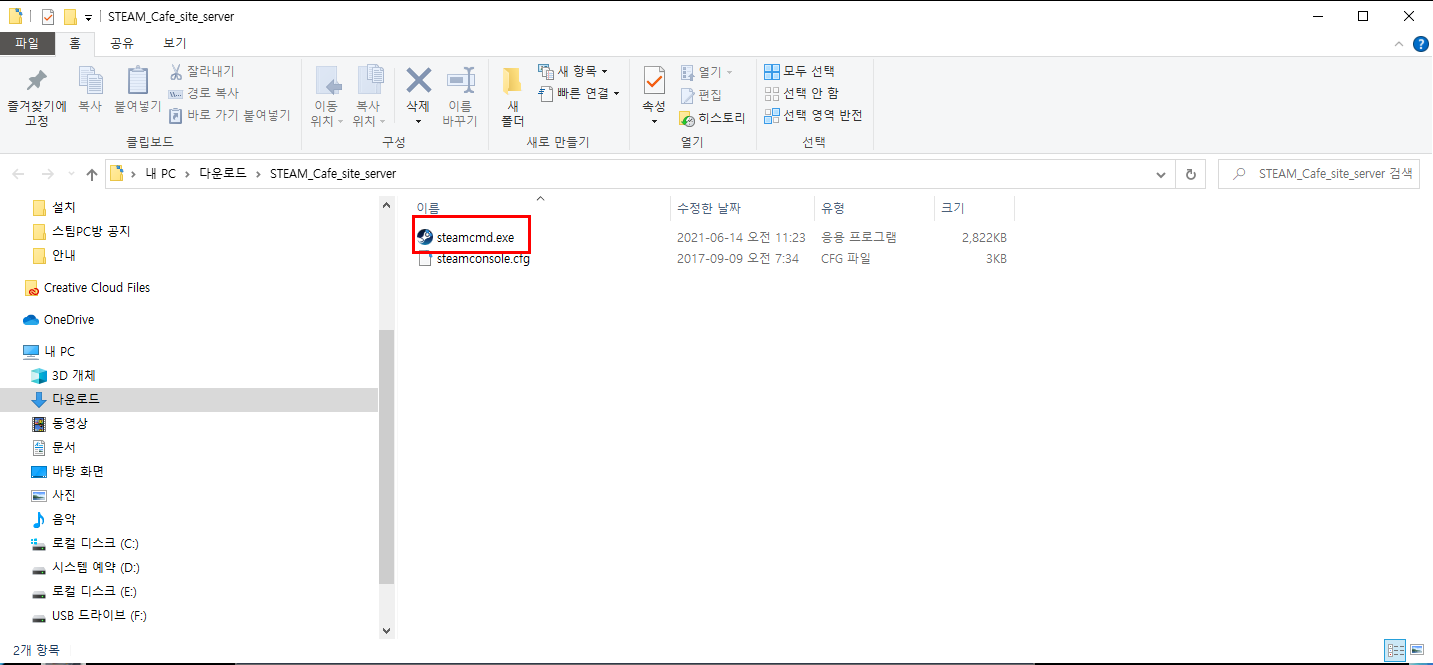Switch to details view icon in status bar
This screenshot has height=665, width=1433.
point(1395,650)
